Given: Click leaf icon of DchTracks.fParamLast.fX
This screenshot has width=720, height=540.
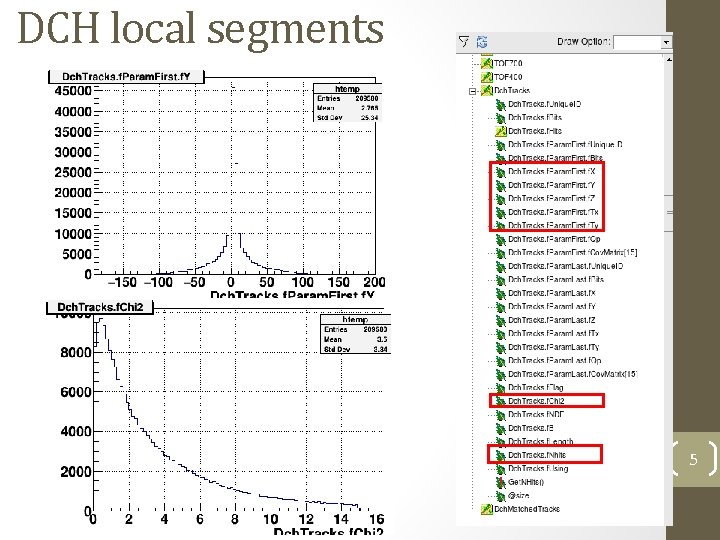Looking at the screenshot, I should (501, 293).
